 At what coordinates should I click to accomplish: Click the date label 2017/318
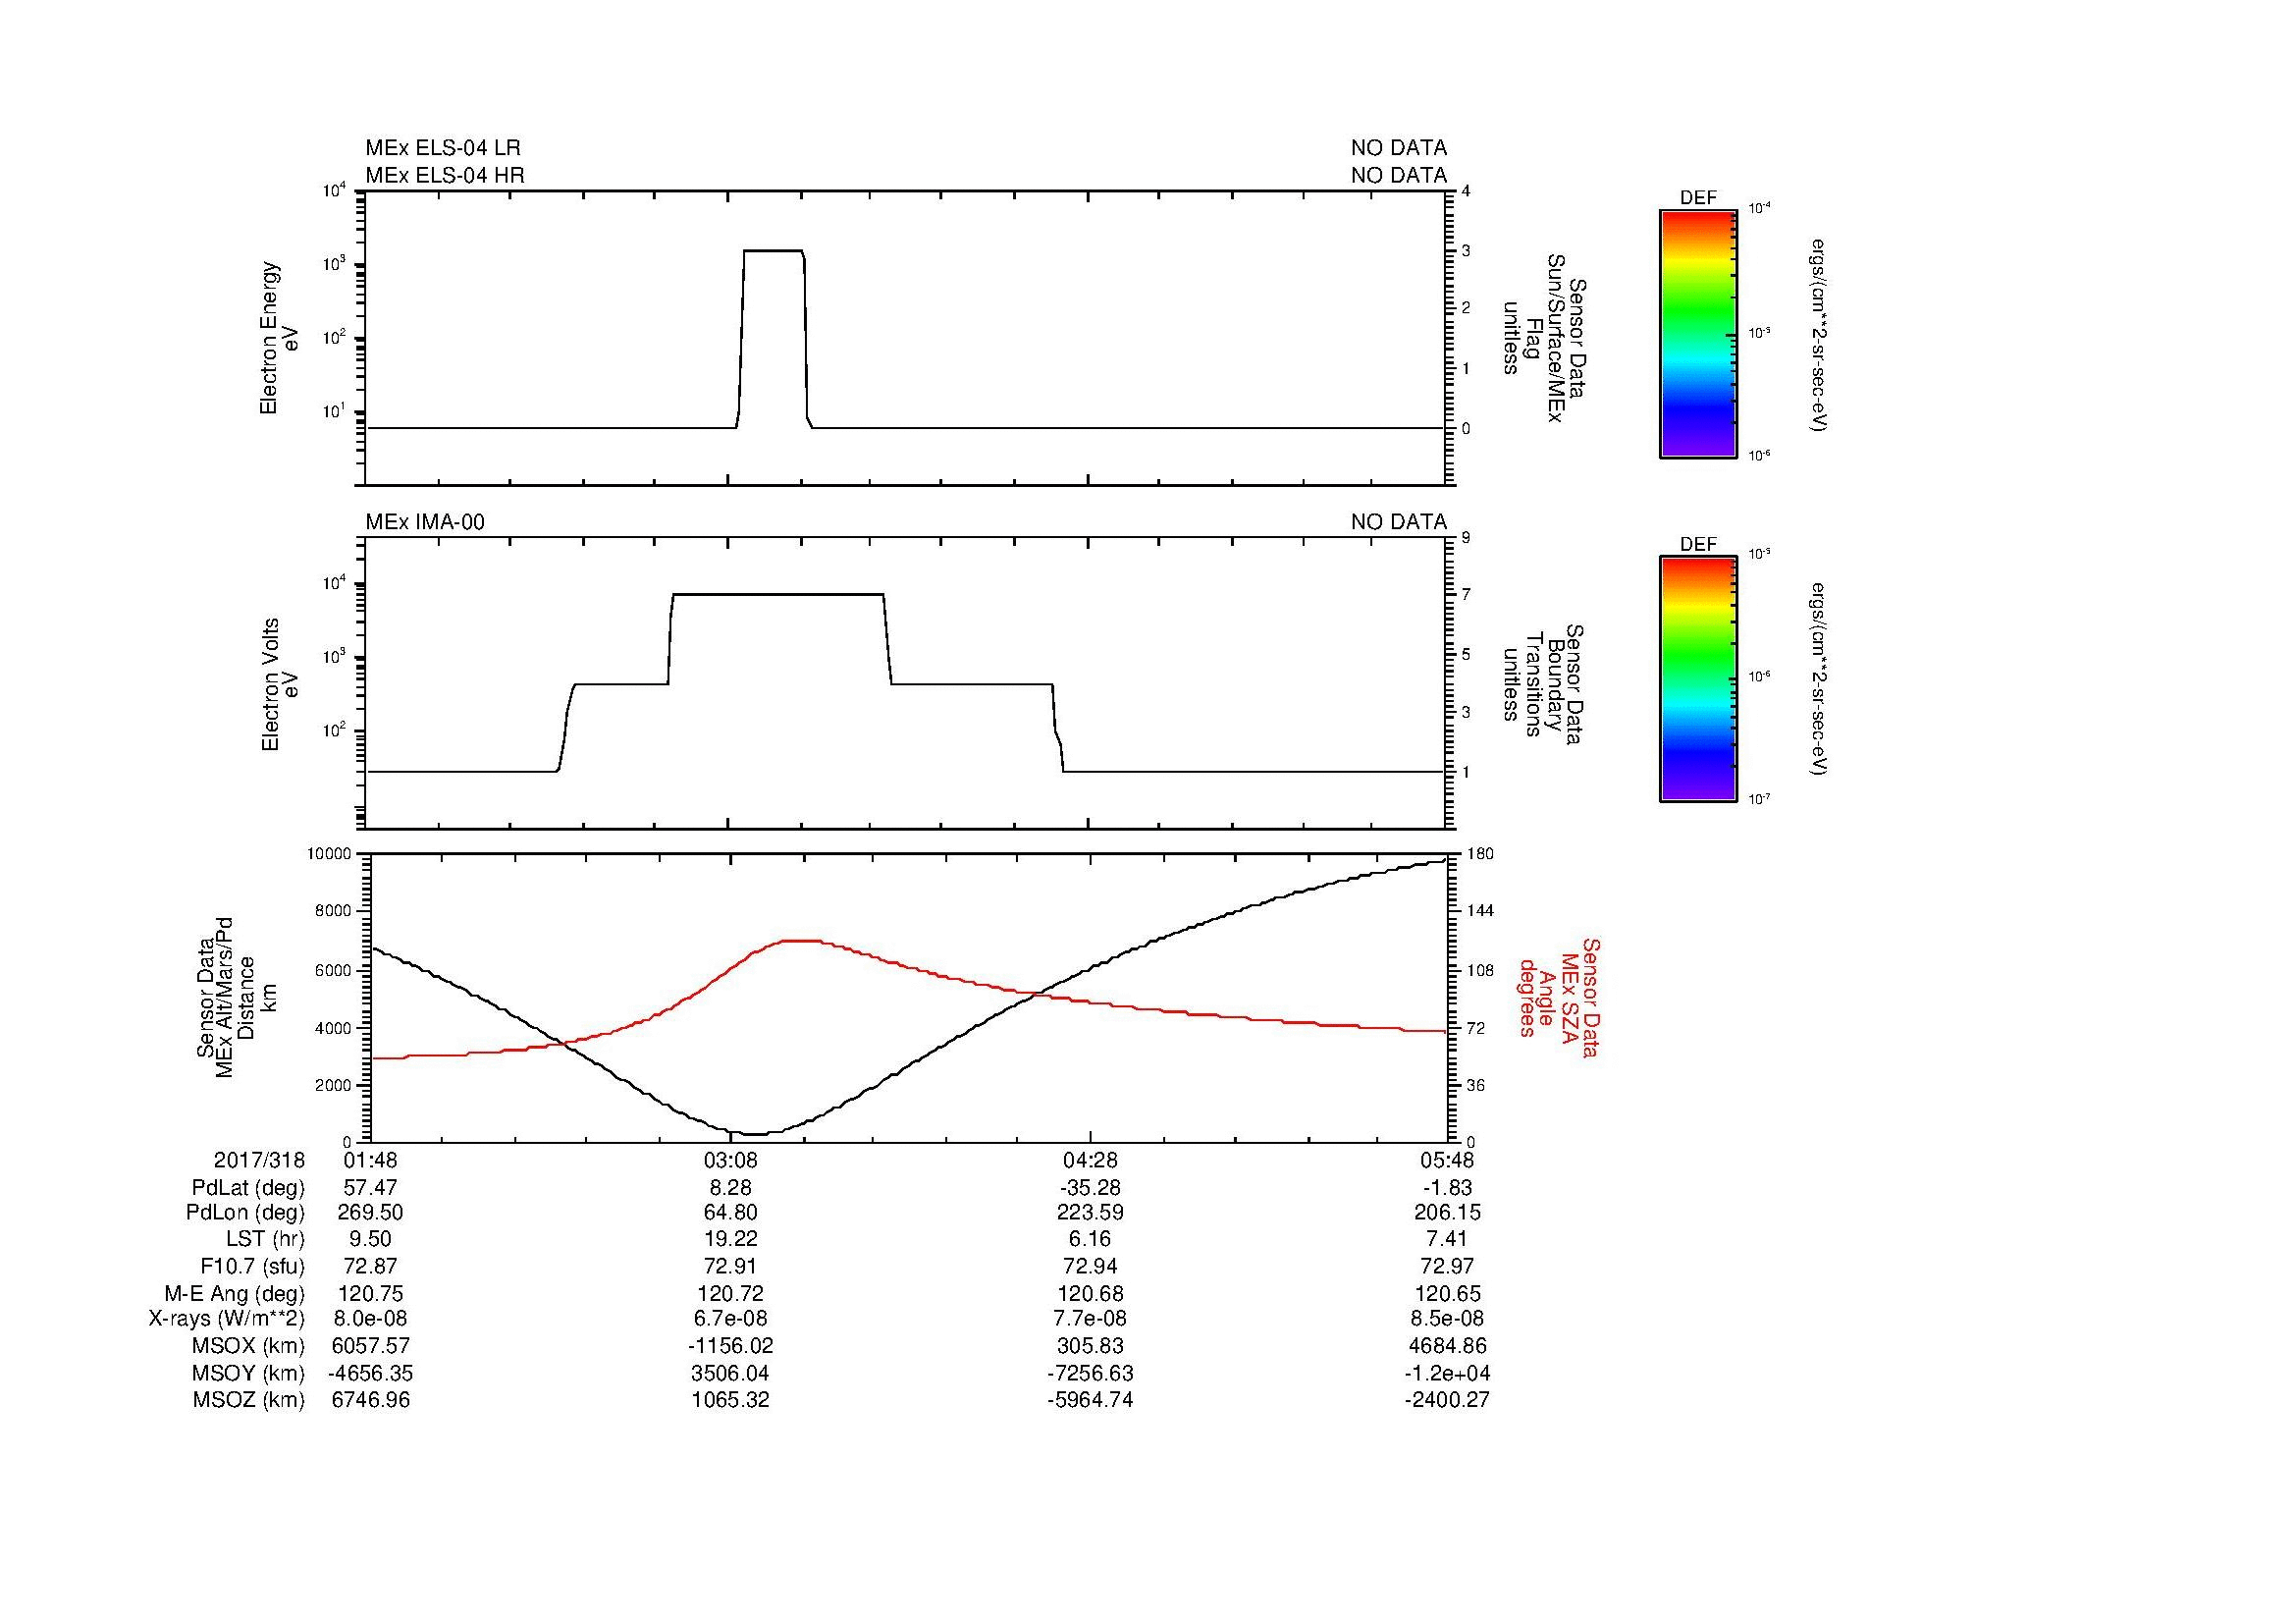(x=259, y=1160)
